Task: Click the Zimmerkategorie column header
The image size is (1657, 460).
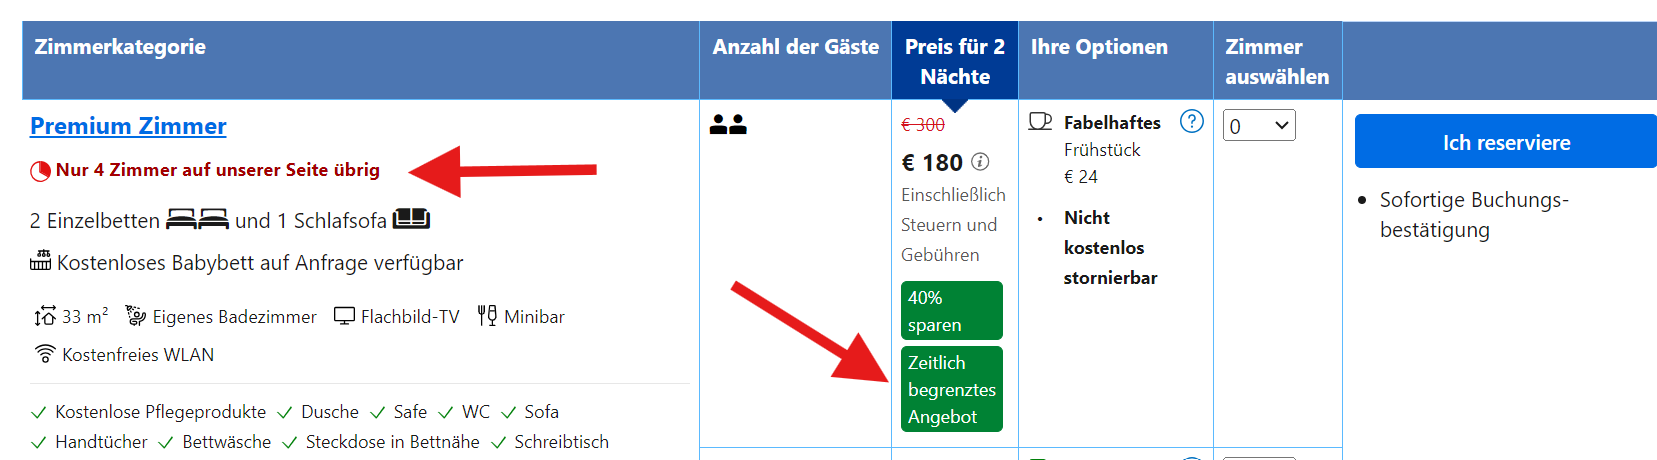Action: pos(120,47)
